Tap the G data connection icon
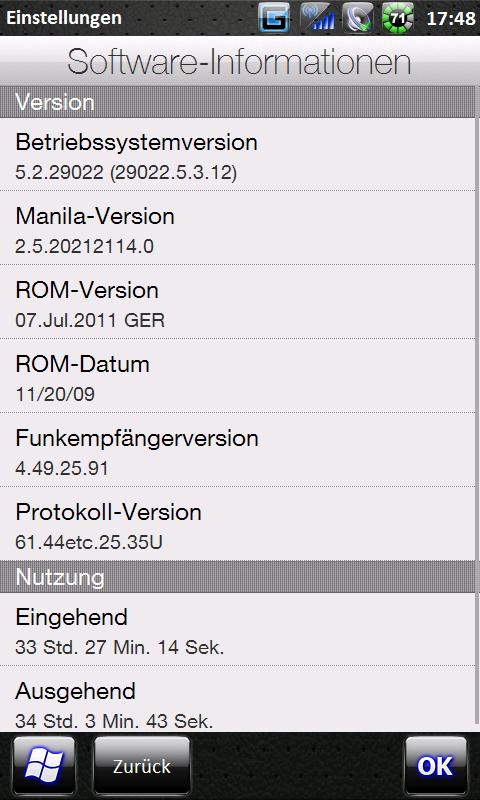480x800 pixels. [x=274, y=18]
